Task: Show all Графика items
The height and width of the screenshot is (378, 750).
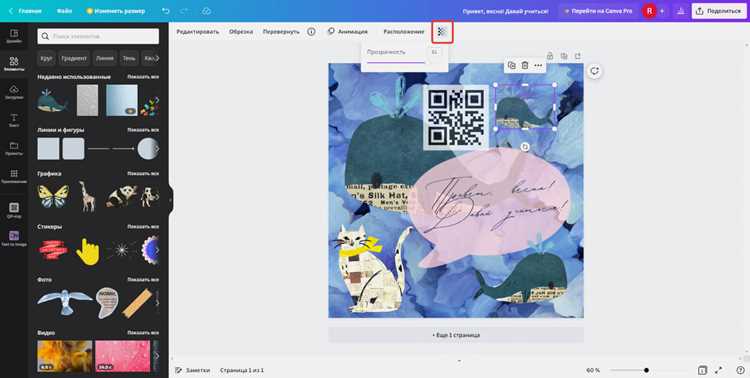Action: click(143, 173)
